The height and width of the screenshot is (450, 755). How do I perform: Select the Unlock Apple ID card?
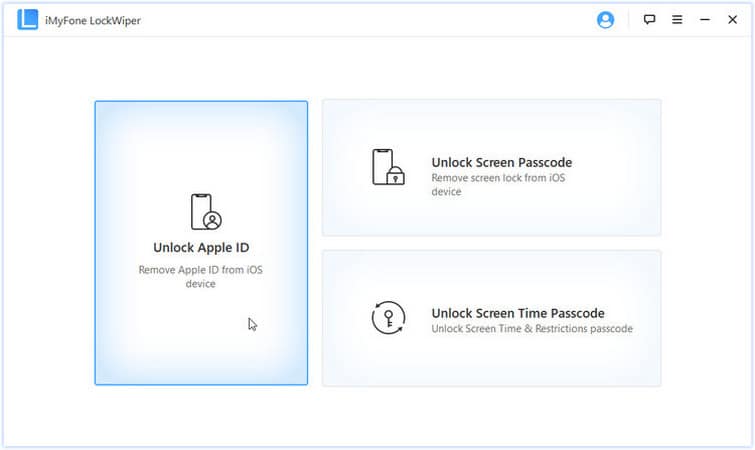coord(201,243)
